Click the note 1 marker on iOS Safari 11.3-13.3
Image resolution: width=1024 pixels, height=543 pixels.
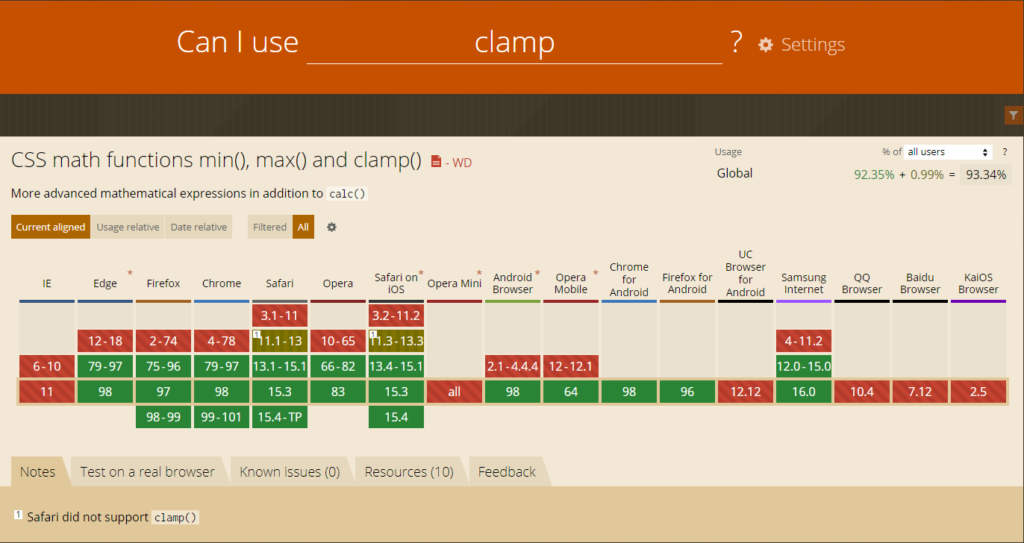coord(373,334)
